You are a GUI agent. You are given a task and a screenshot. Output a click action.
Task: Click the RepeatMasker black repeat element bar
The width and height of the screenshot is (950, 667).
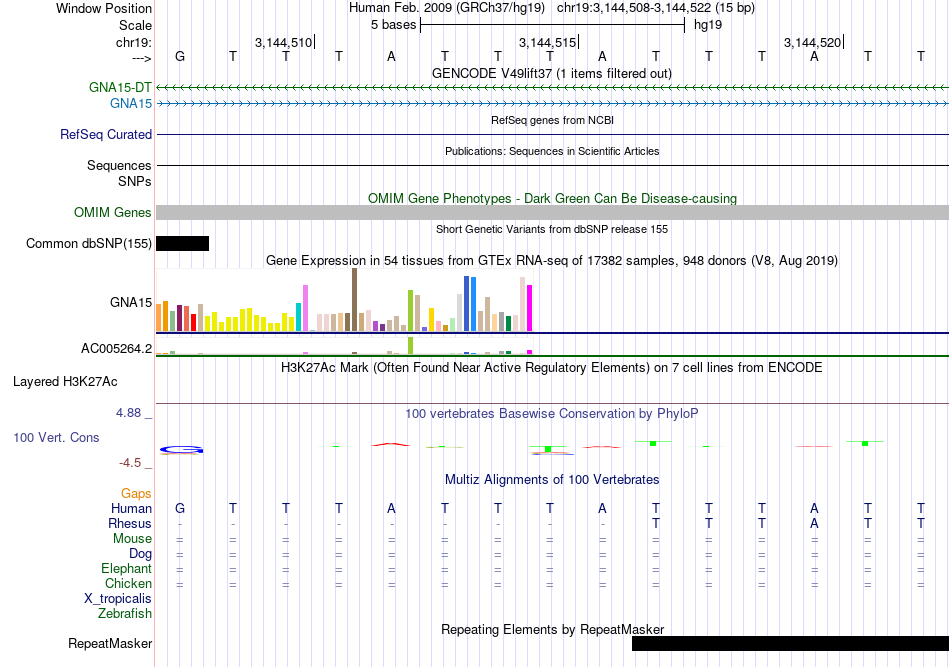[790, 643]
